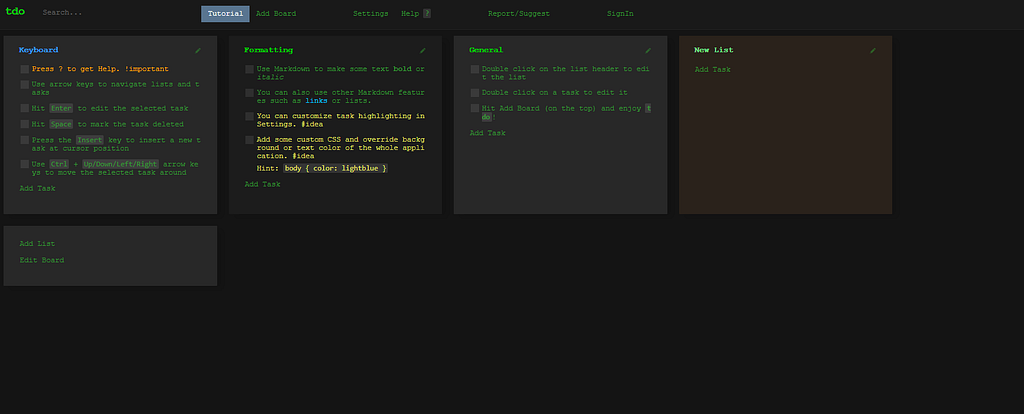Edit the Formatting list via pencil icon

coord(423,50)
